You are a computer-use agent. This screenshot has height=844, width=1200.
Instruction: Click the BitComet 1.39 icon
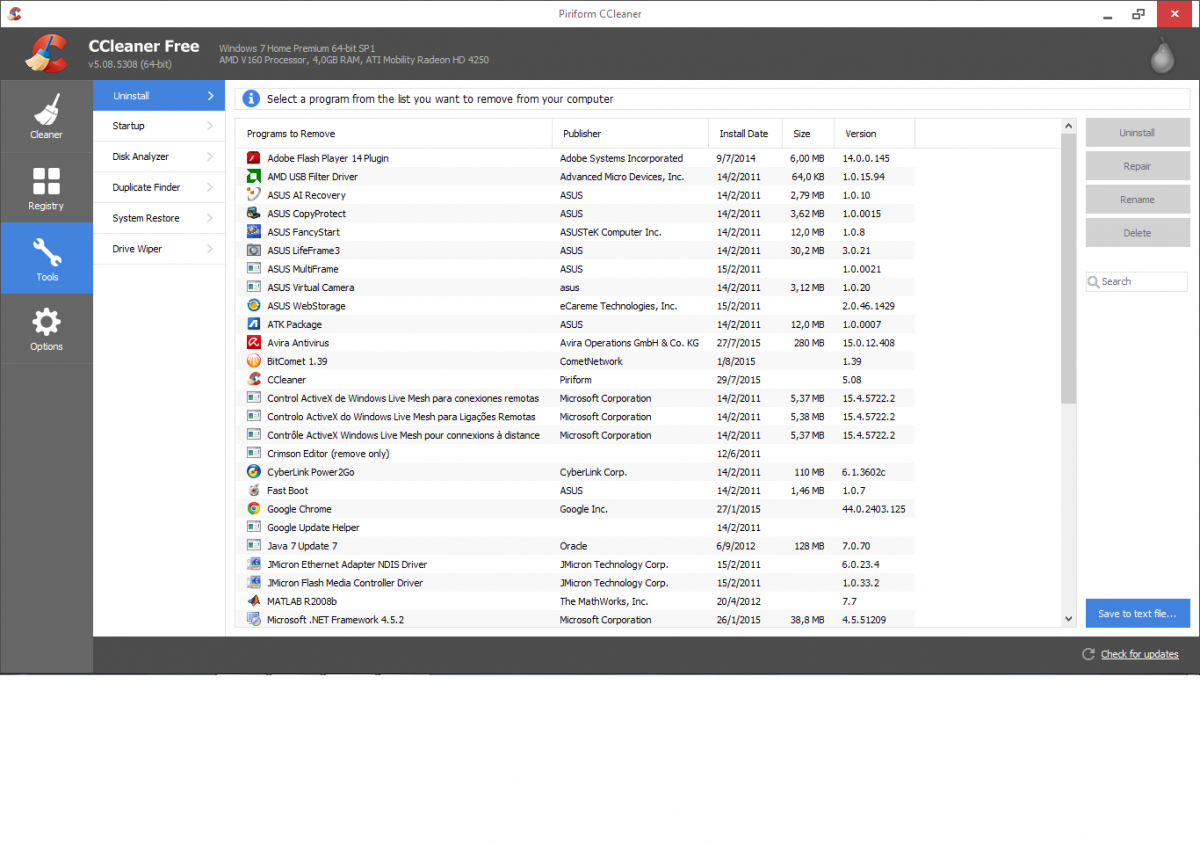(x=254, y=361)
